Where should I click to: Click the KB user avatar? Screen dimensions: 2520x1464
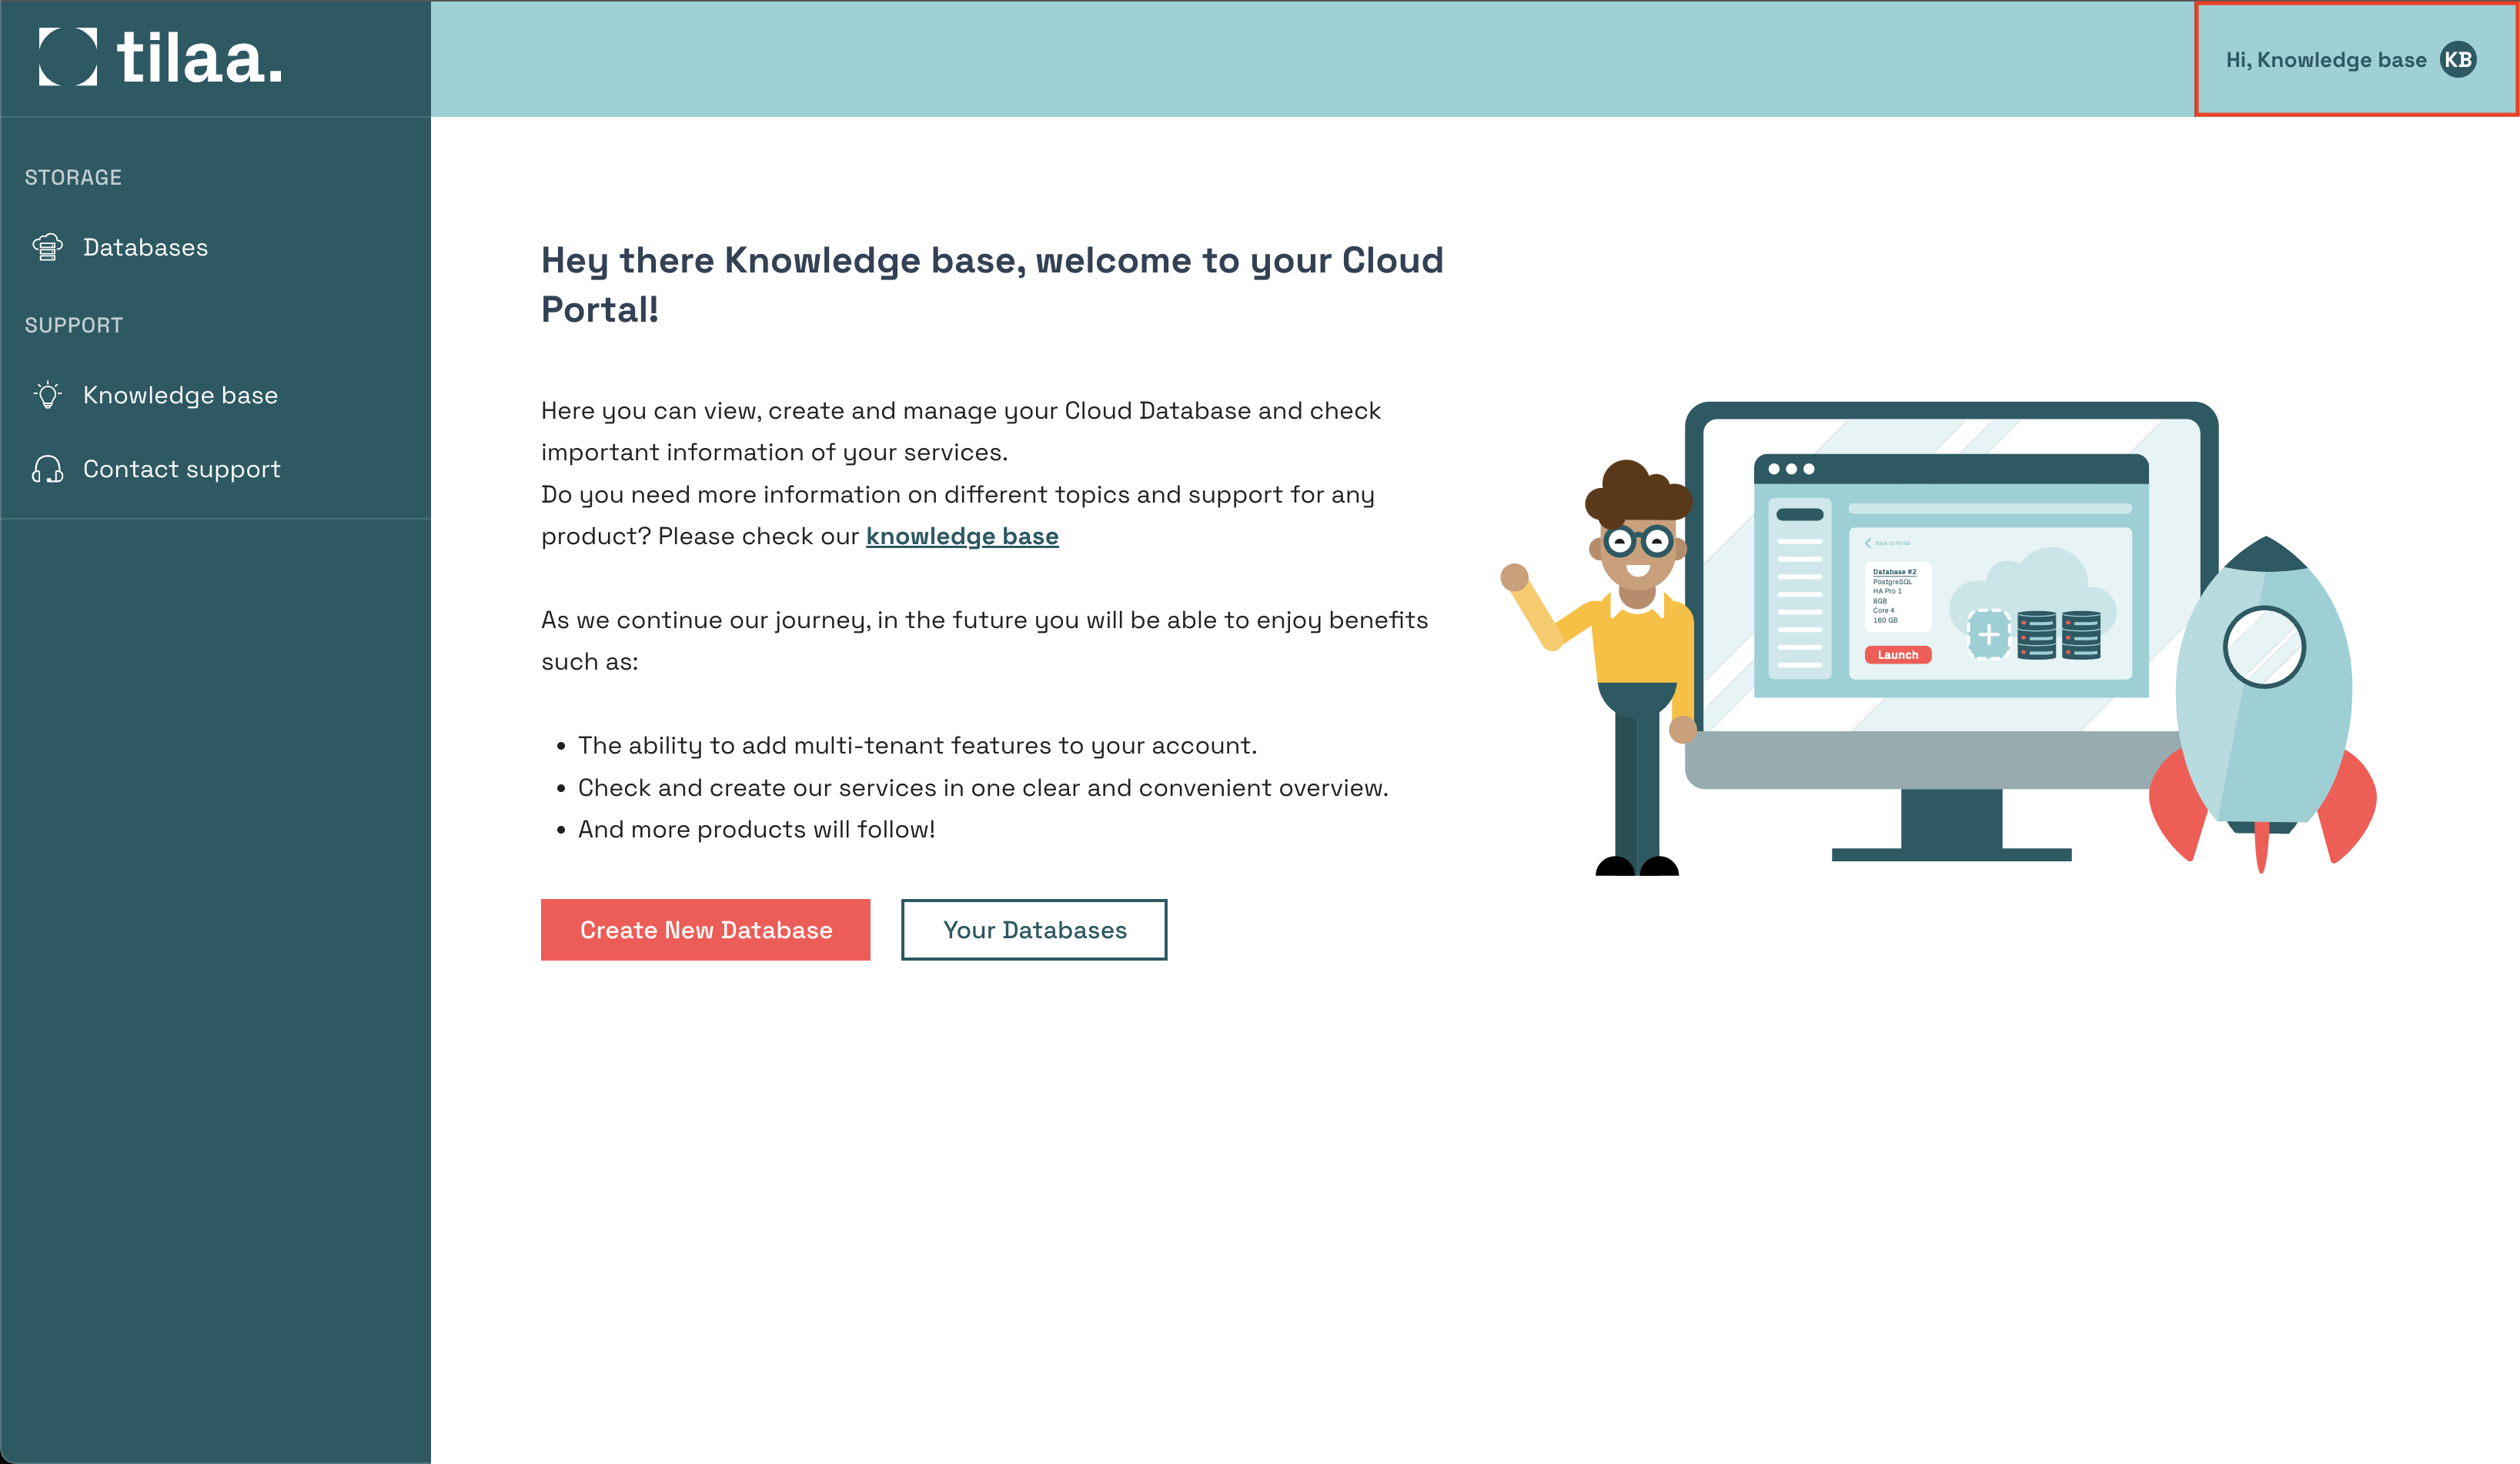[2458, 60]
